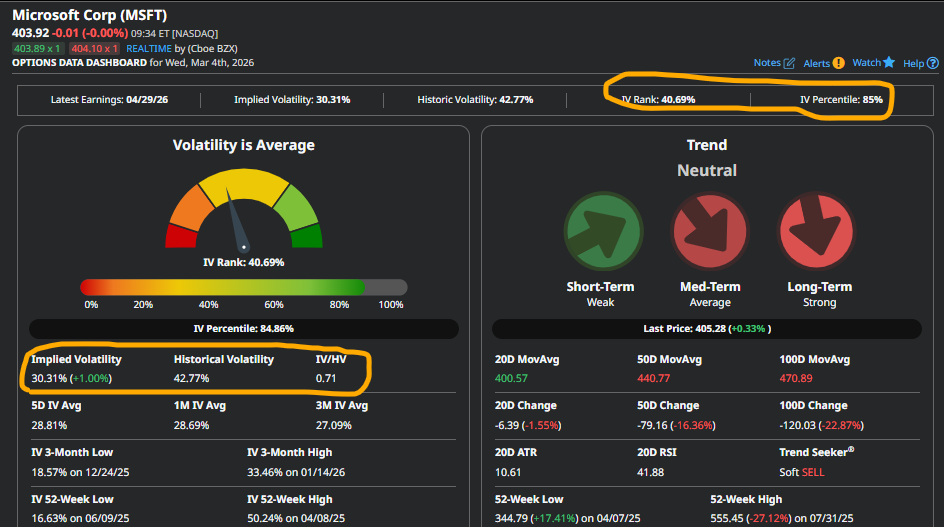Click 5D IV Avg value 28.81%

tap(49, 425)
